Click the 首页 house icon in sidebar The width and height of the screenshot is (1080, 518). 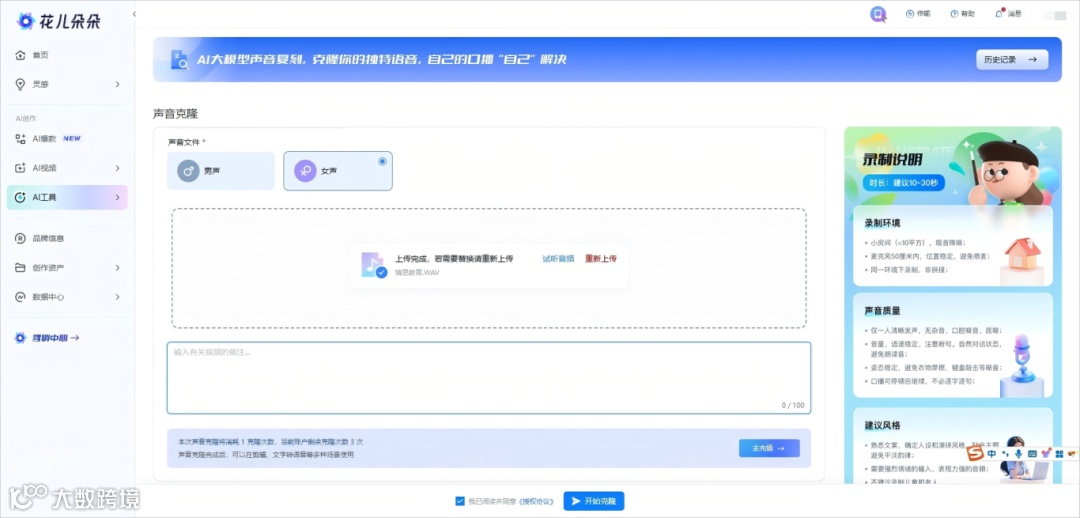[20, 55]
